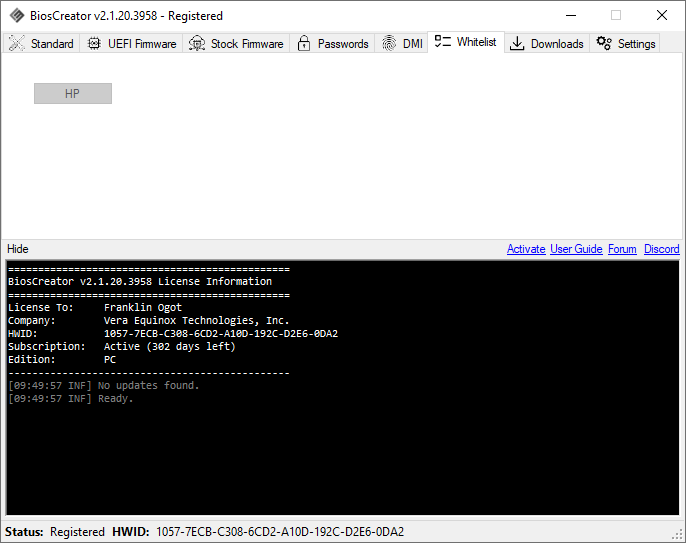Hide the log console panel
Image resolution: width=686 pixels, height=543 pixels.
18,249
